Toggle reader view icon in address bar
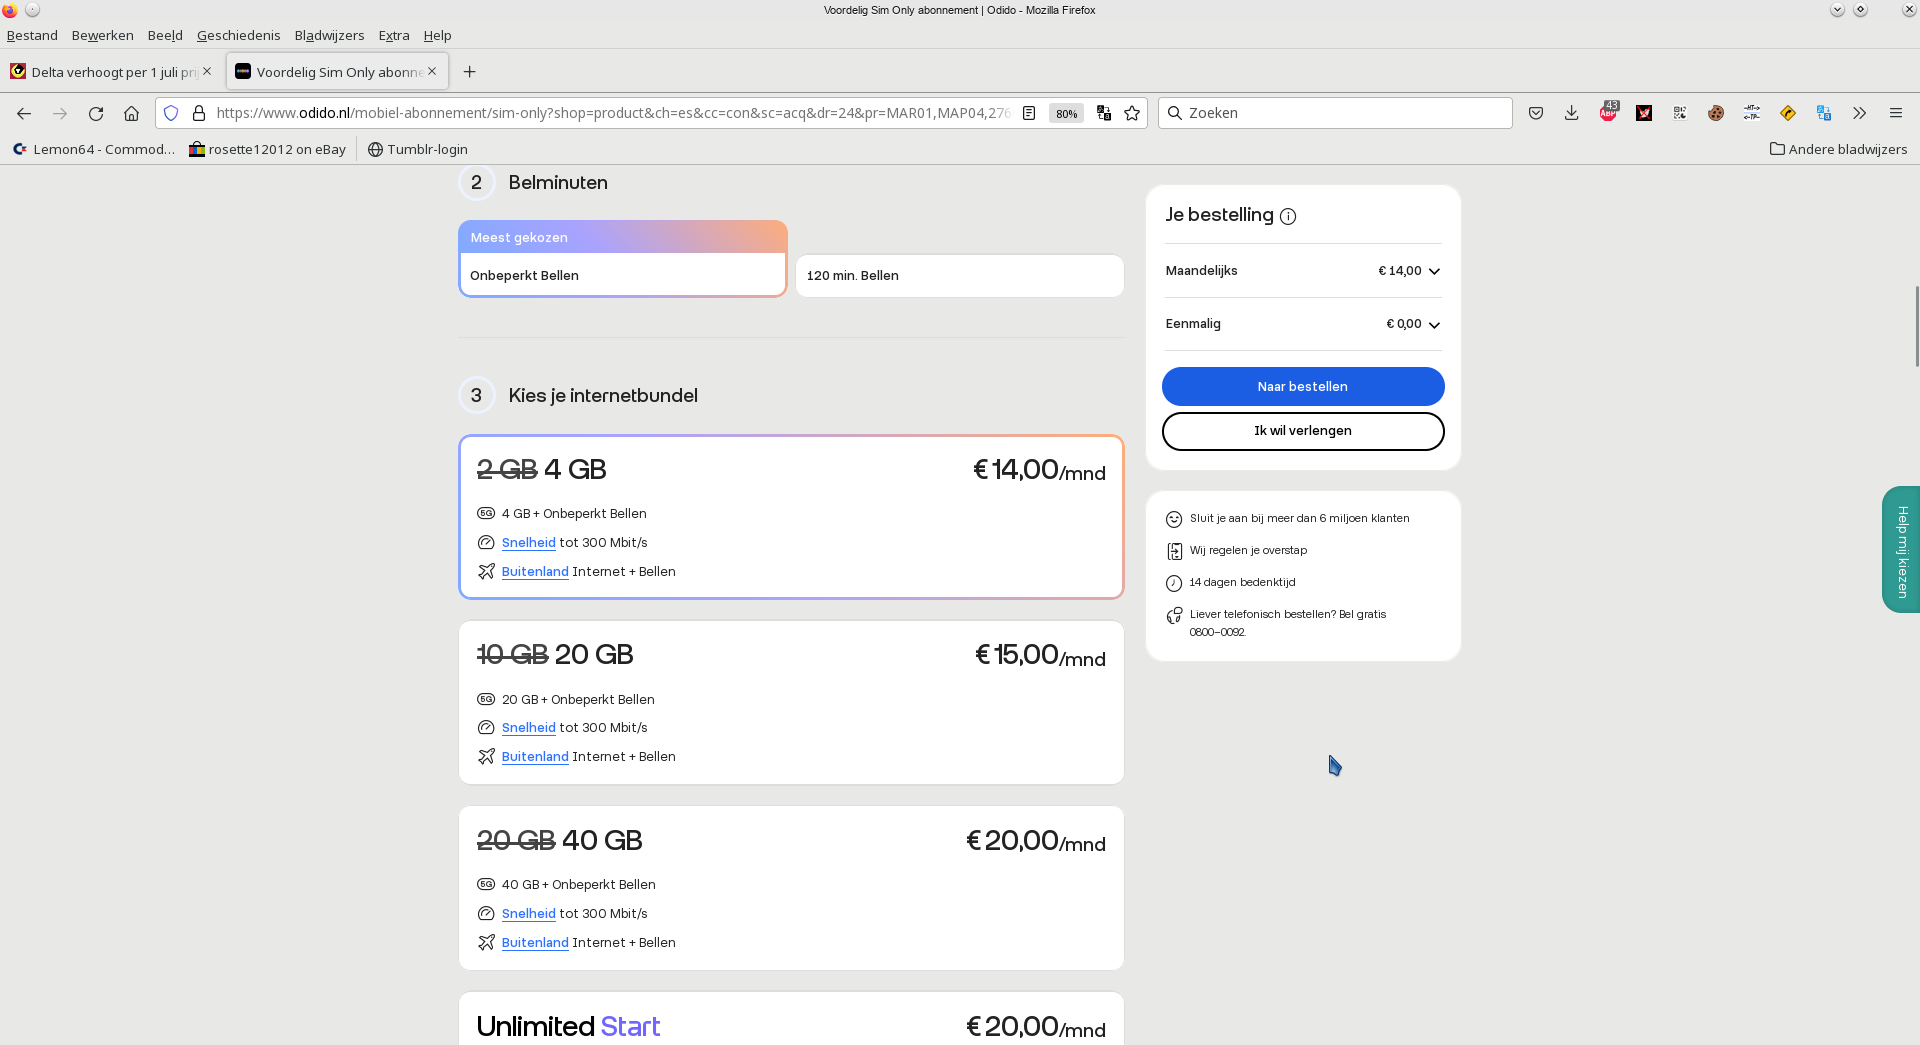The height and width of the screenshot is (1045, 1920). pos(1028,113)
